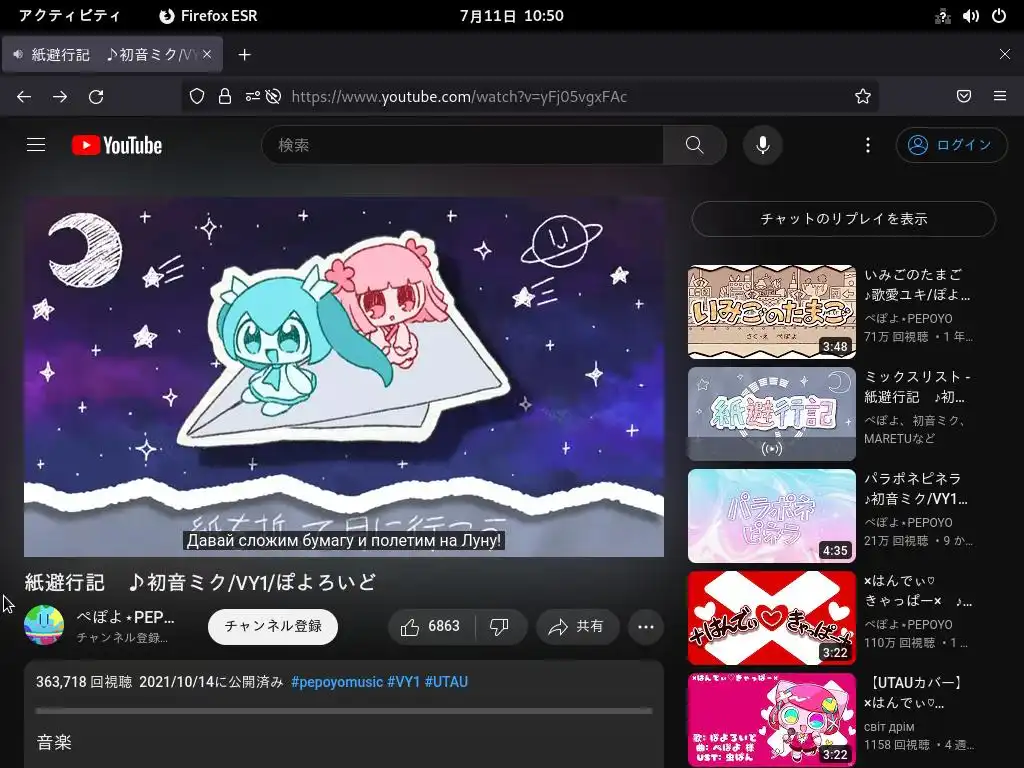Click autoplay blocked icon in URL bar
Image resolution: width=1024 pixels, height=768 pixels.
tap(274, 97)
